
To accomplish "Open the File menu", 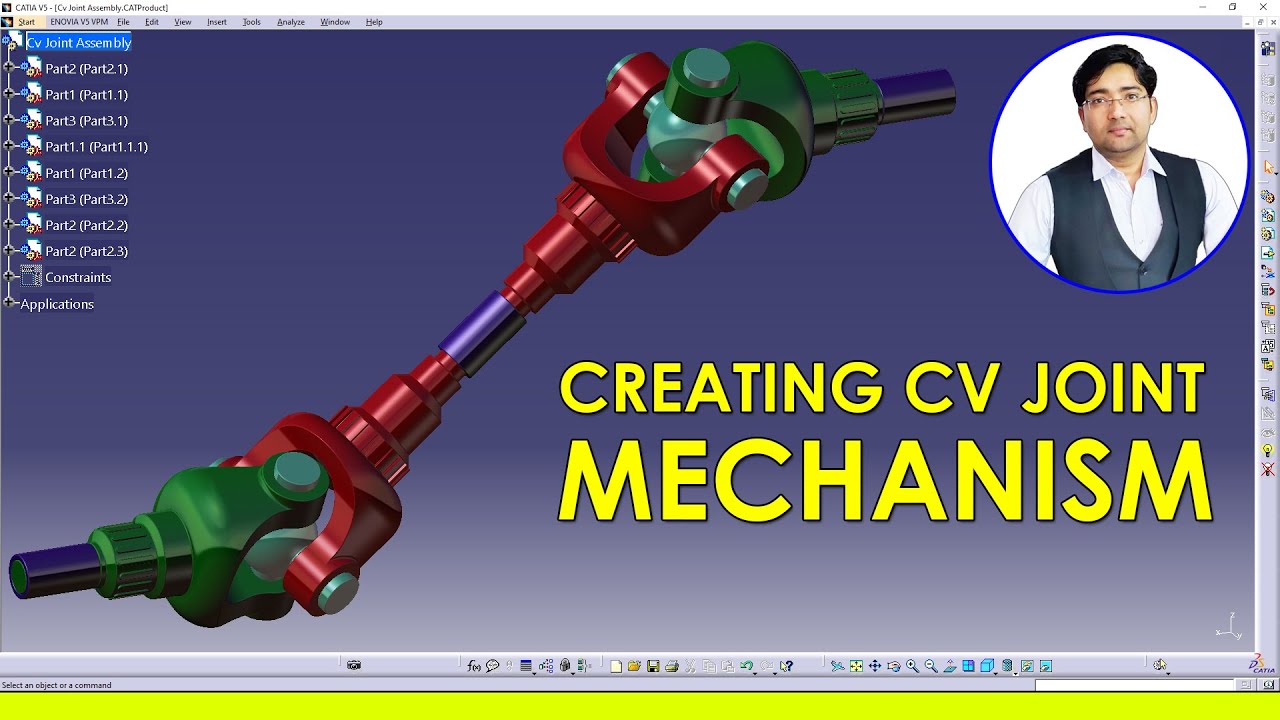I will click(123, 22).
